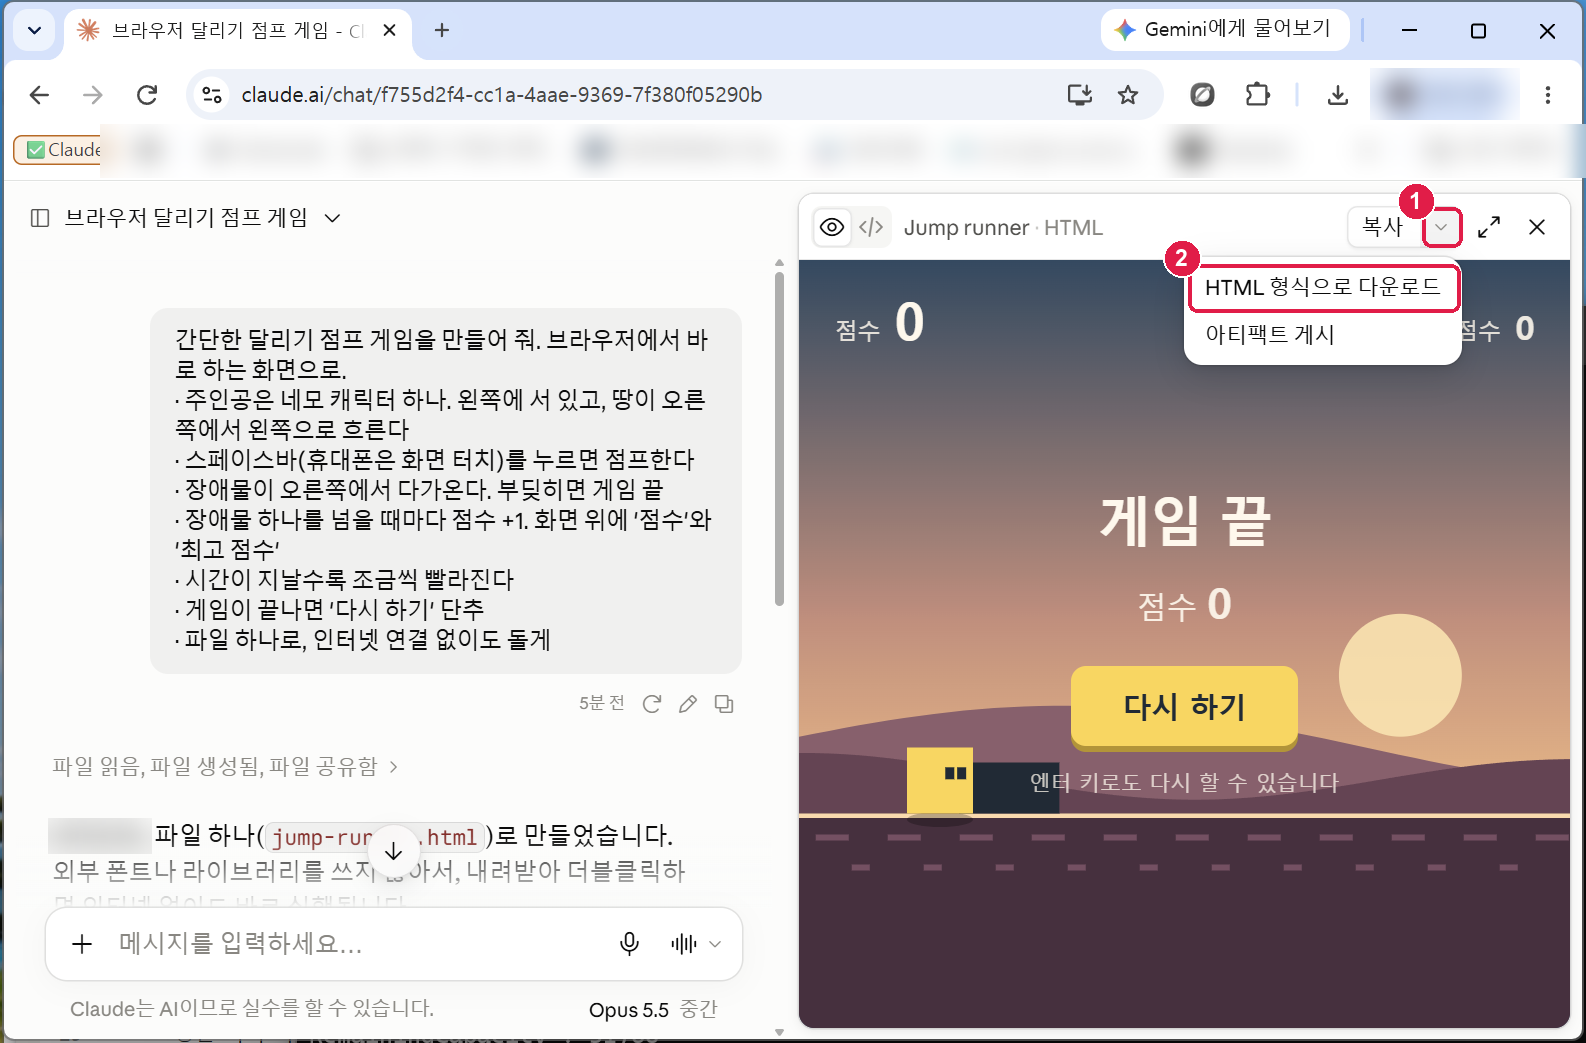Click the browser forward arrow

[x=93, y=95]
